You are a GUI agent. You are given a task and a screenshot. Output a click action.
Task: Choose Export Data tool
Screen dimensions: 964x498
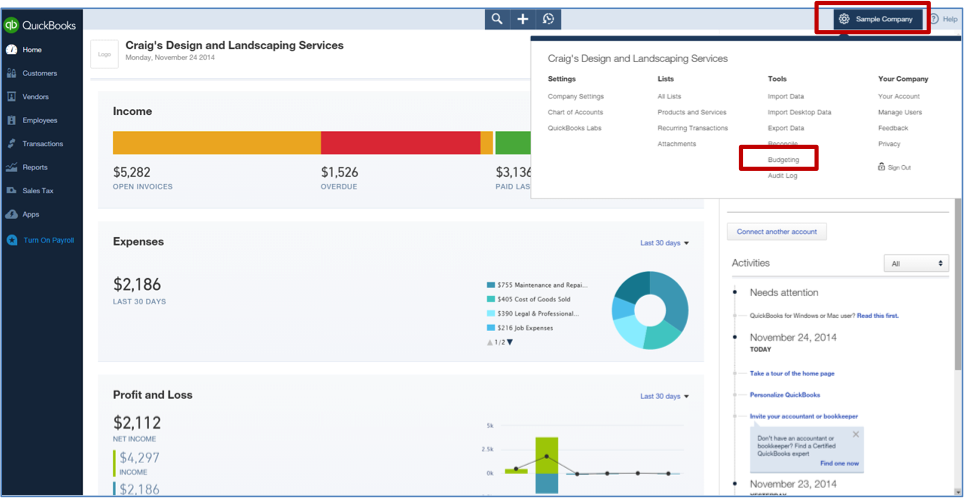click(786, 128)
